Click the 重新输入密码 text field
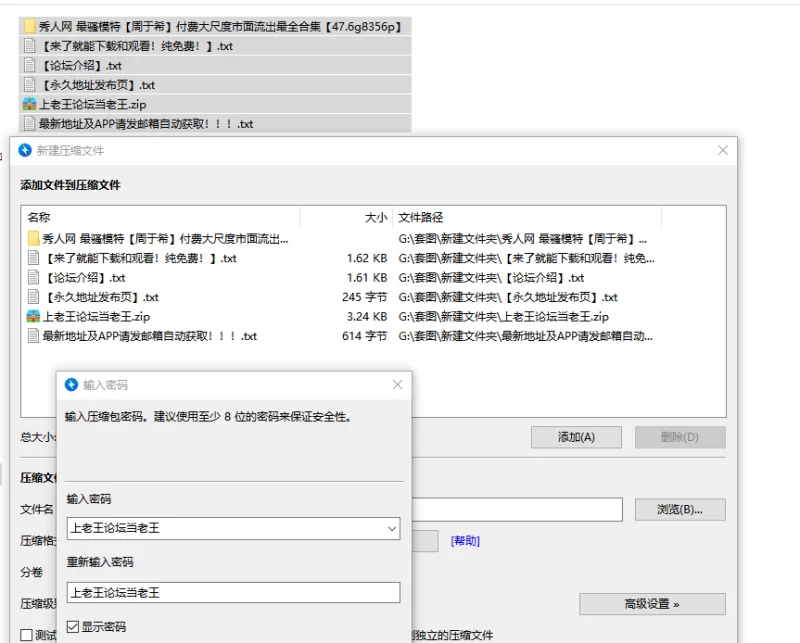800x643 pixels. point(233,592)
